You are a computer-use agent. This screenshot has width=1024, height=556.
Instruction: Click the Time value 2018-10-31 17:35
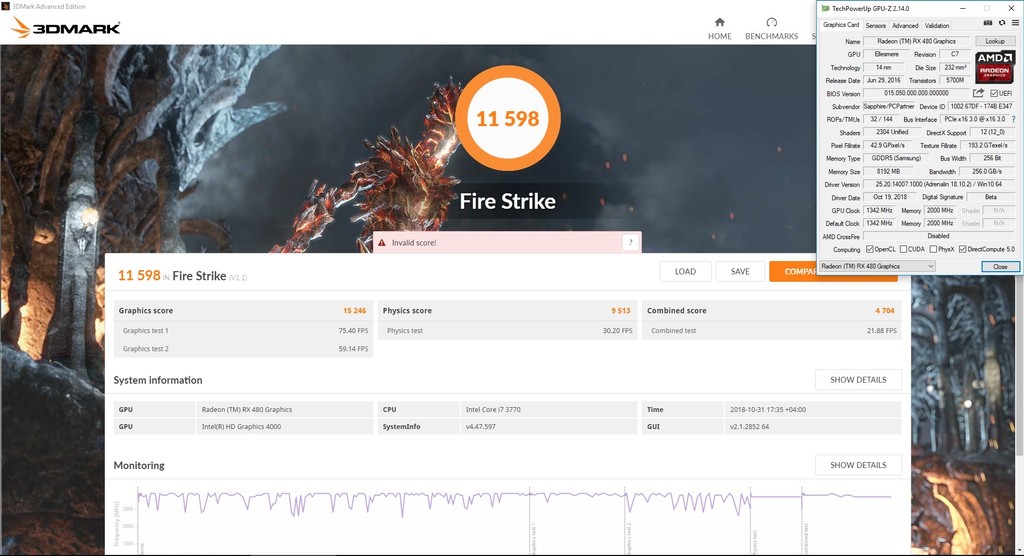768,410
